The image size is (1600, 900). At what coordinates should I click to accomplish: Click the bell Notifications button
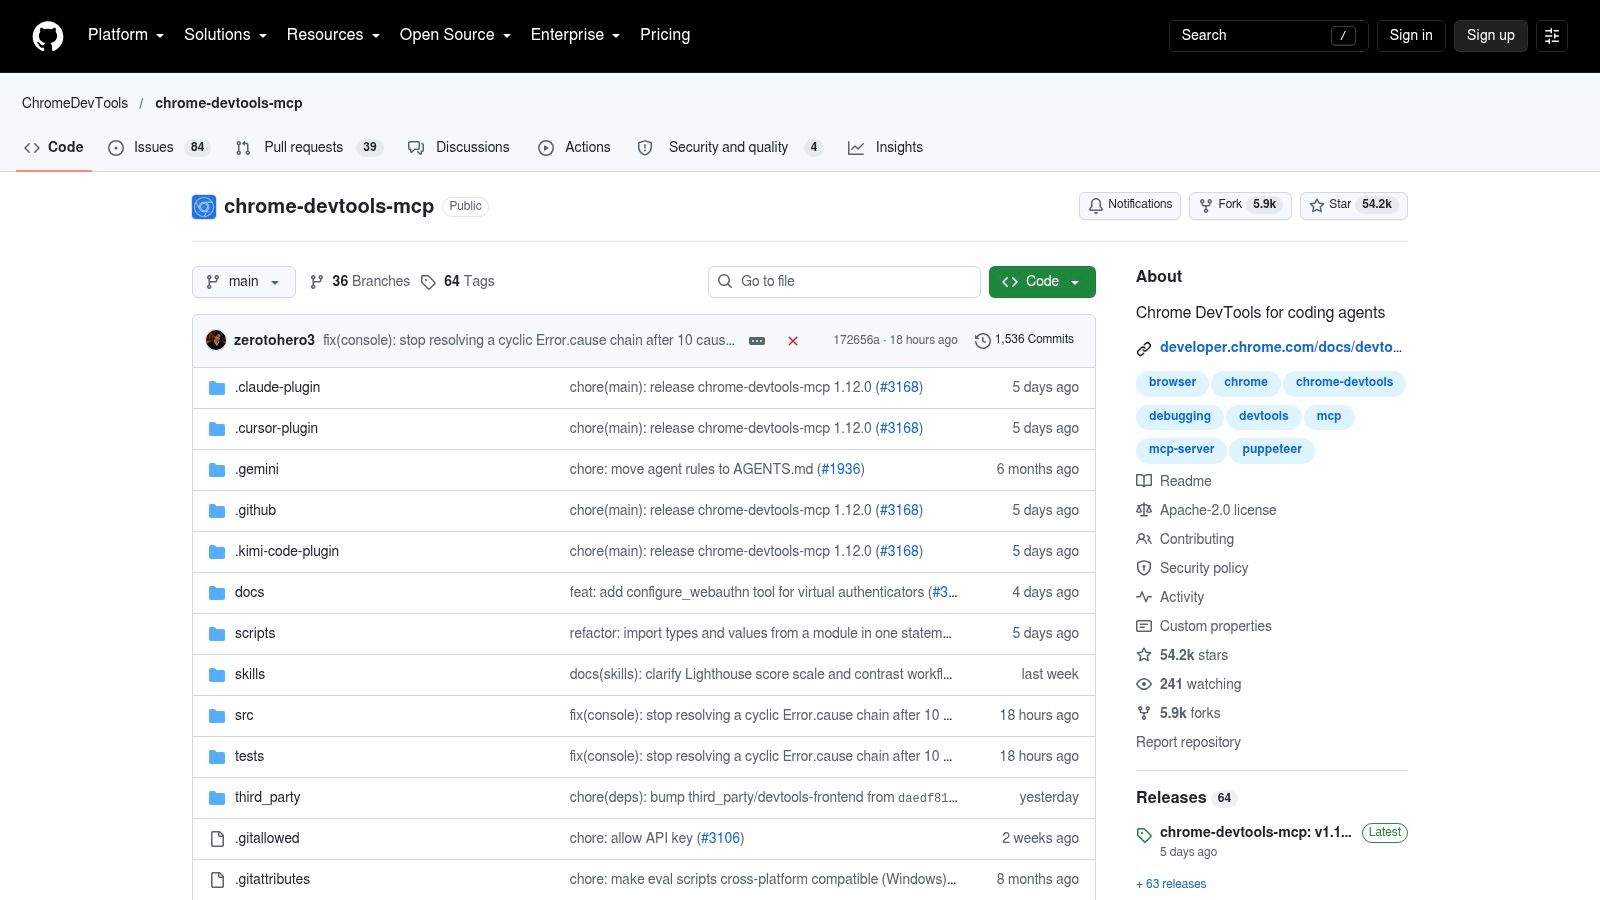1130,205
